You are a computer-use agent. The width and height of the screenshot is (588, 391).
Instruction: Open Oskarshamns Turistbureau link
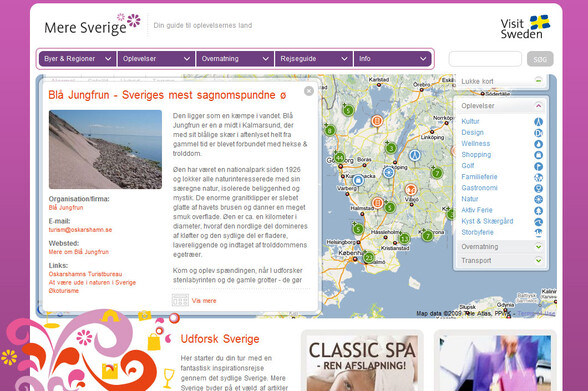pos(85,274)
